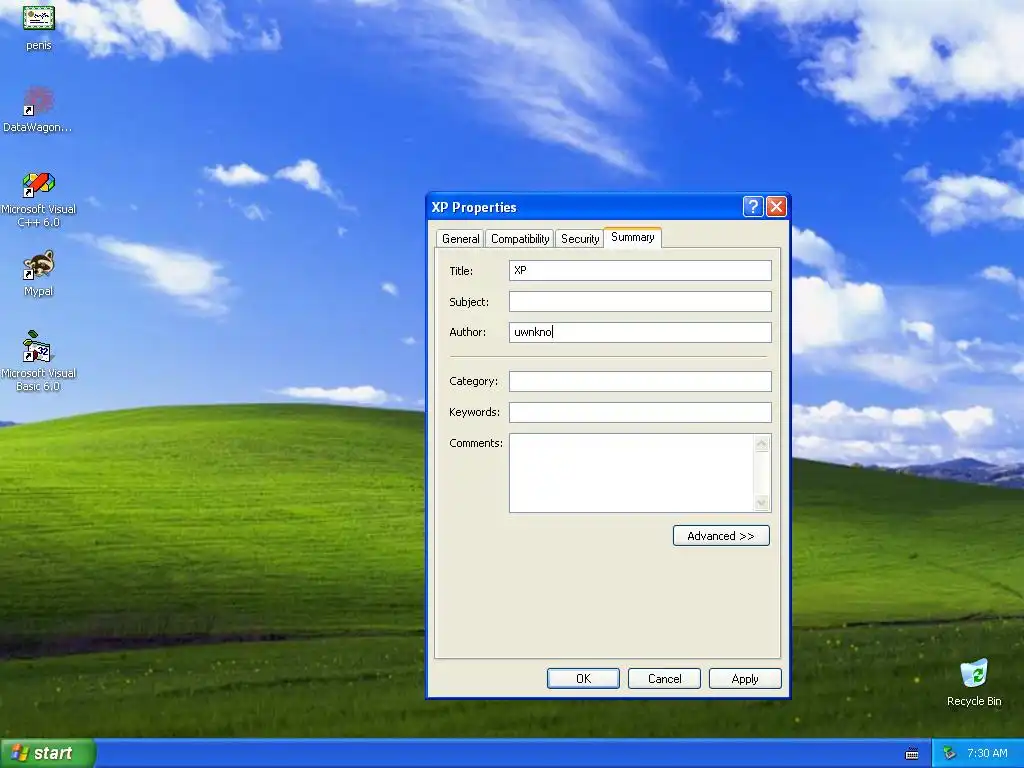Click into the Author field

point(640,332)
